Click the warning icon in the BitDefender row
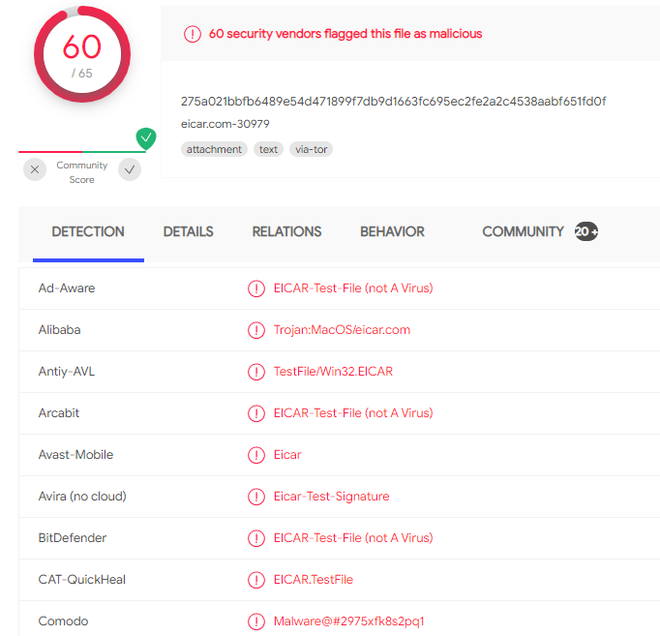Screen dimensions: 660x636 (x=256, y=538)
